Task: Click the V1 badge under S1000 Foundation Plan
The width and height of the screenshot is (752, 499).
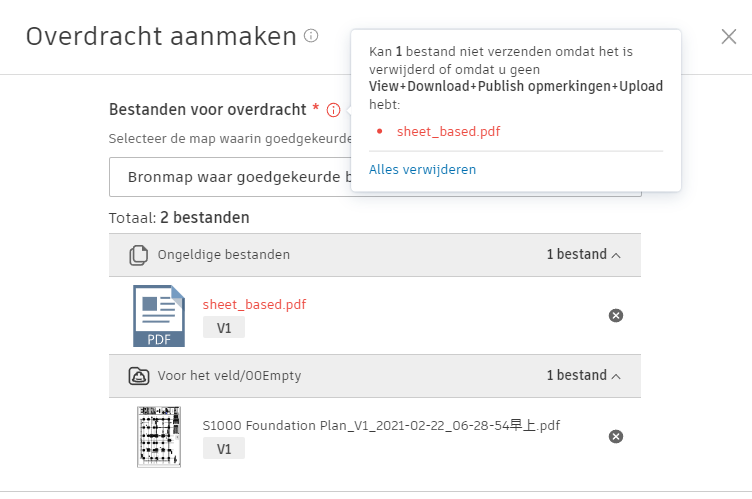Action: 224,449
